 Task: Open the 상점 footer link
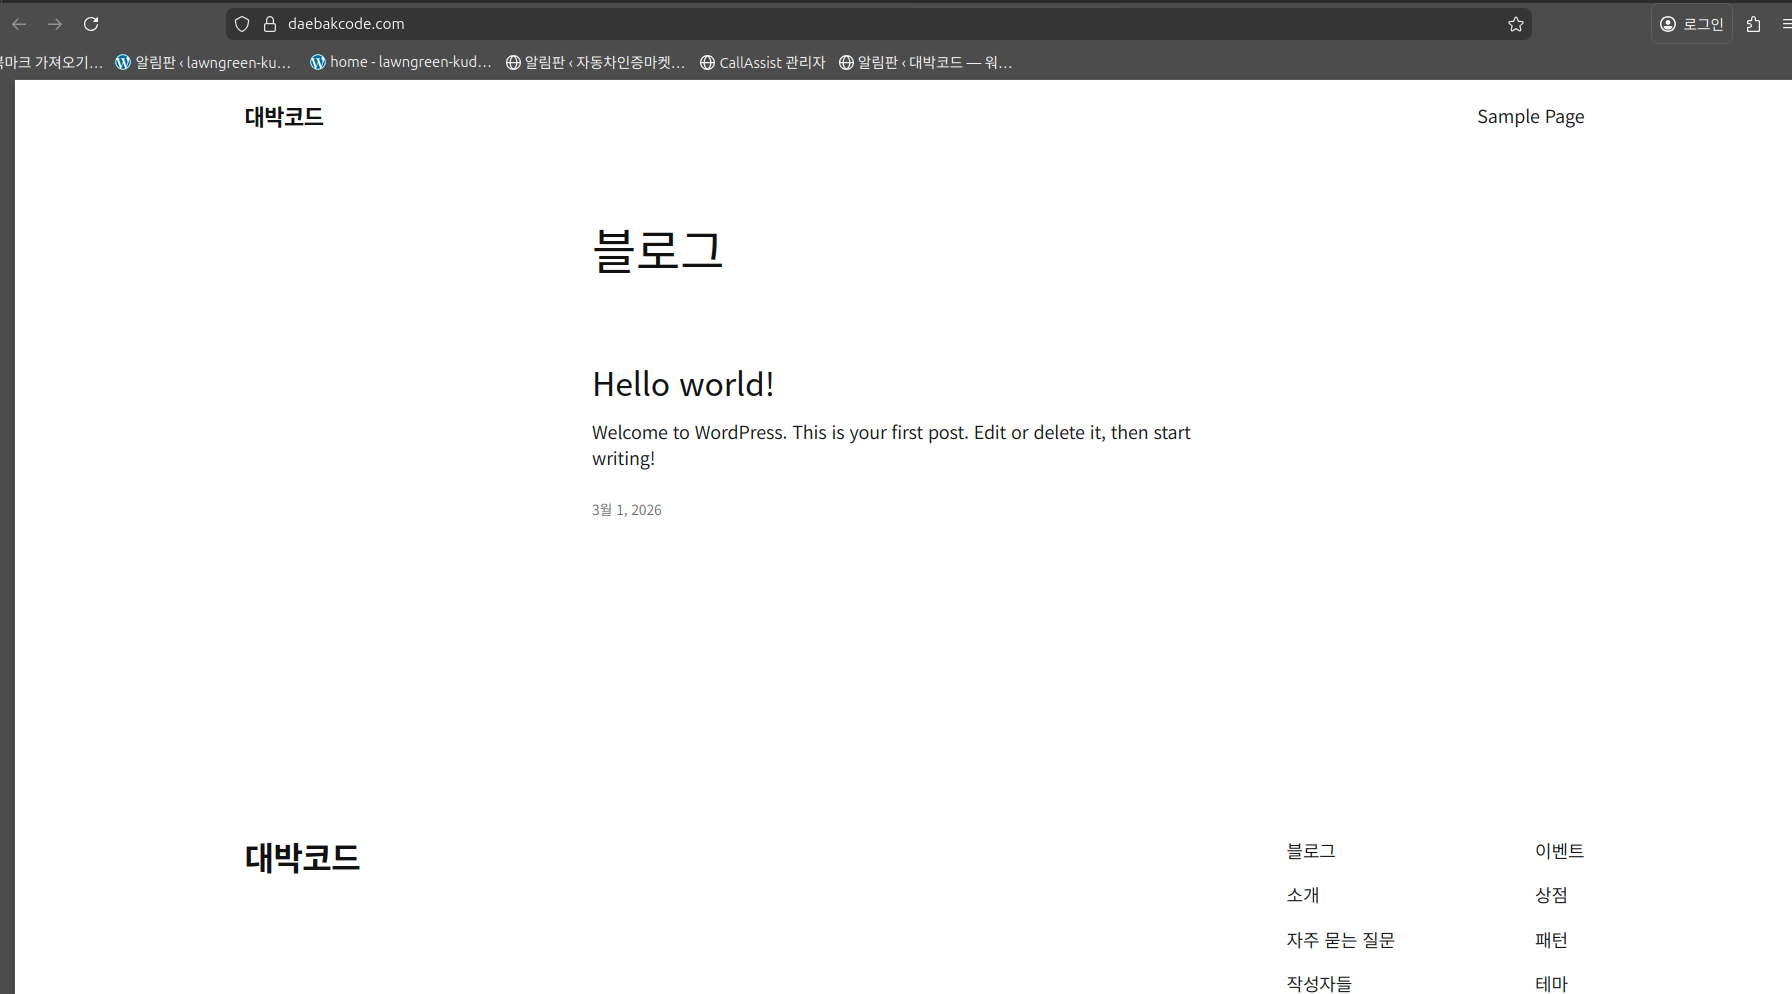[1551, 895]
